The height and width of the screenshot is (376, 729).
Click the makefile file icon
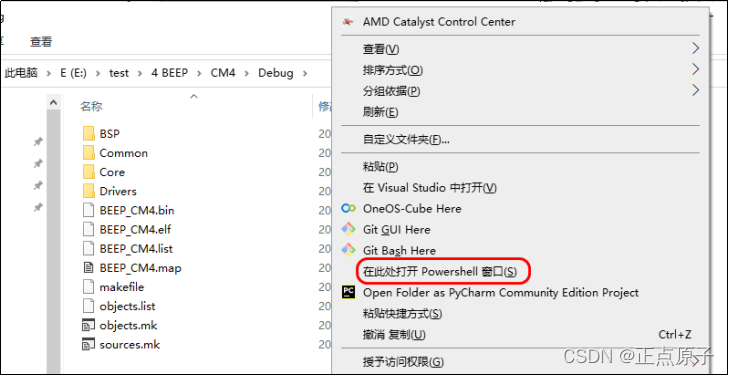pos(88,287)
